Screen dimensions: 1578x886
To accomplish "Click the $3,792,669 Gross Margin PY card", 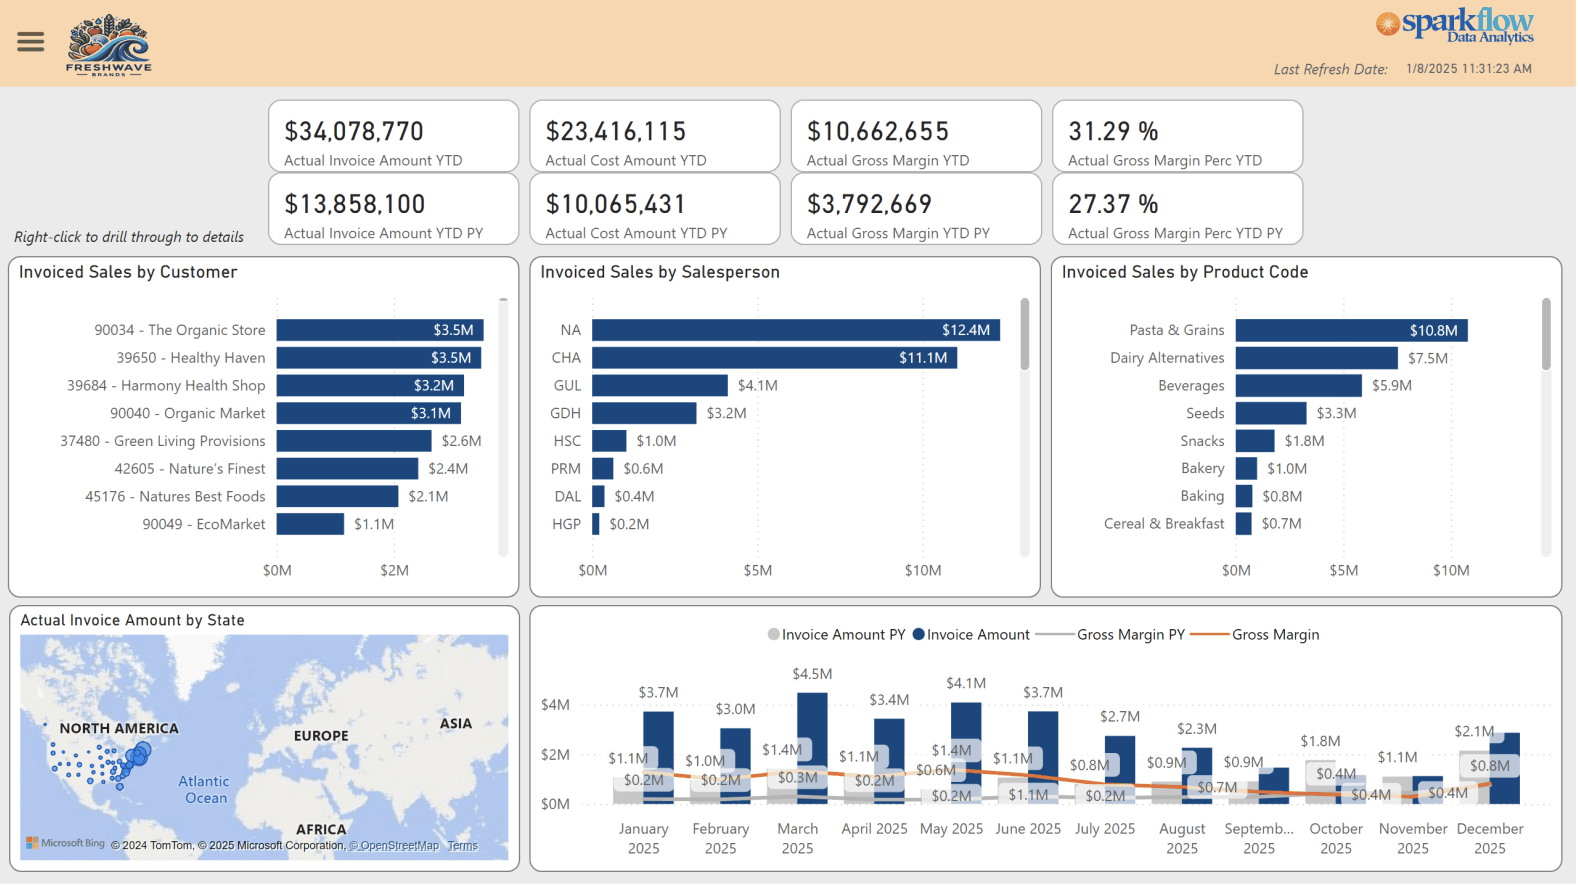I will 917,210.
